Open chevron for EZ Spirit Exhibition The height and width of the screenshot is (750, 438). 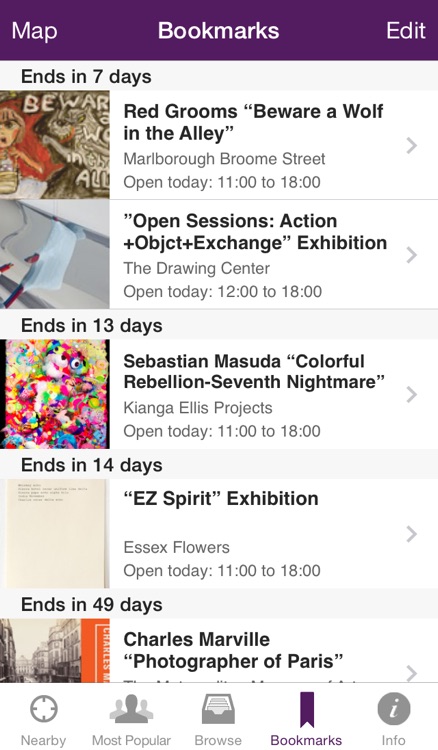(x=411, y=534)
